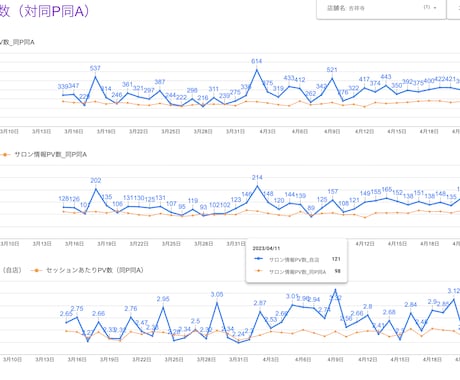
Task: Click orange marker beside サロン情報PV数_同P同A above second chart
Action: 5,155
